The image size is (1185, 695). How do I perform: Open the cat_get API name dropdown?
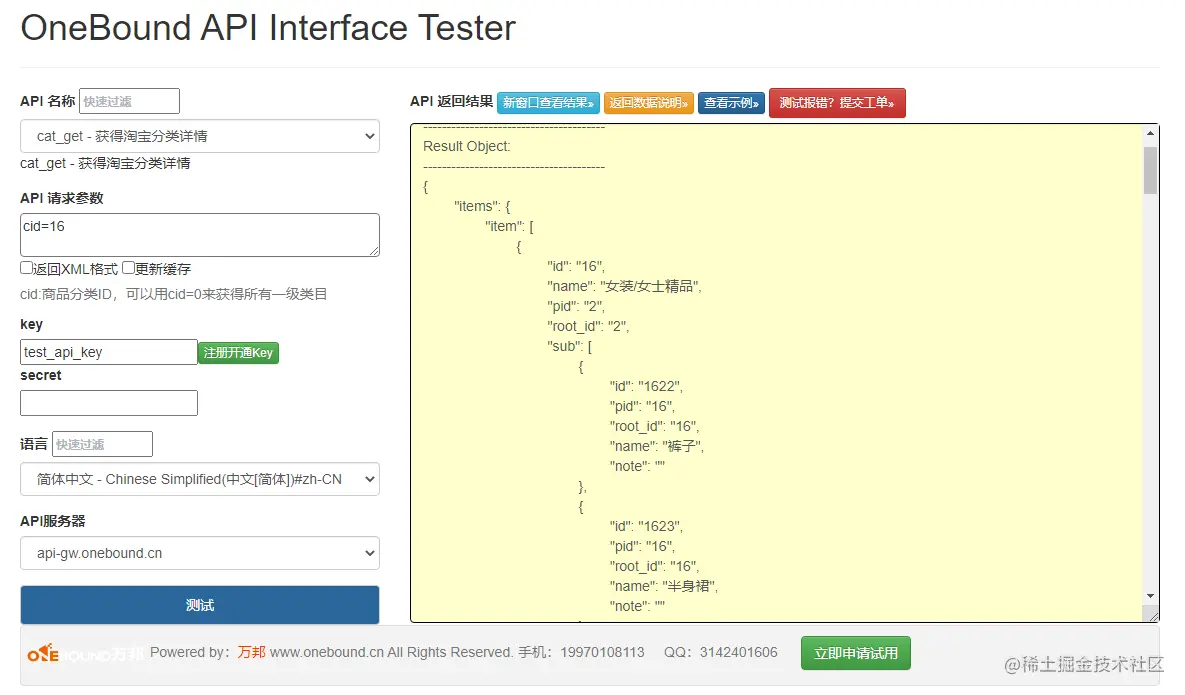point(200,136)
